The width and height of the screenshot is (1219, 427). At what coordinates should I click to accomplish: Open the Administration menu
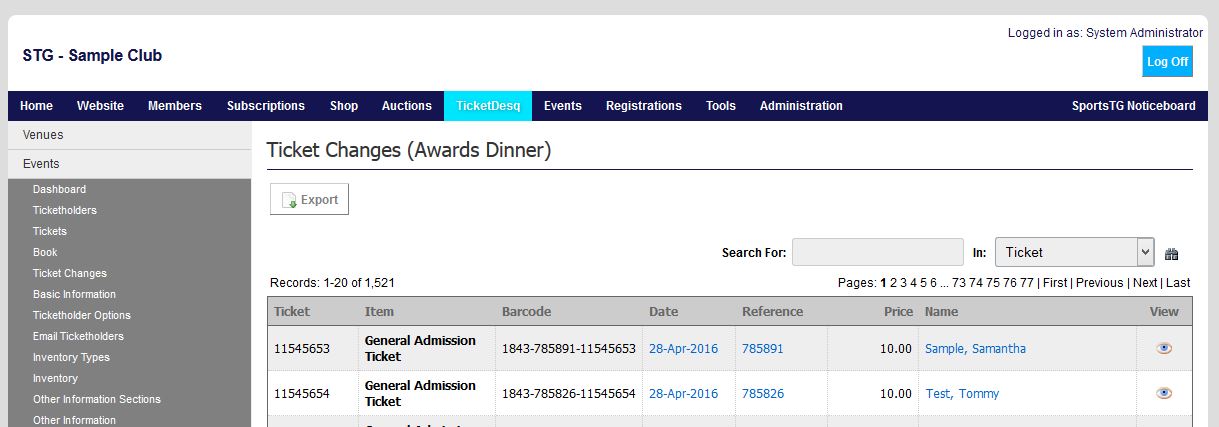pyautogui.click(x=801, y=106)
